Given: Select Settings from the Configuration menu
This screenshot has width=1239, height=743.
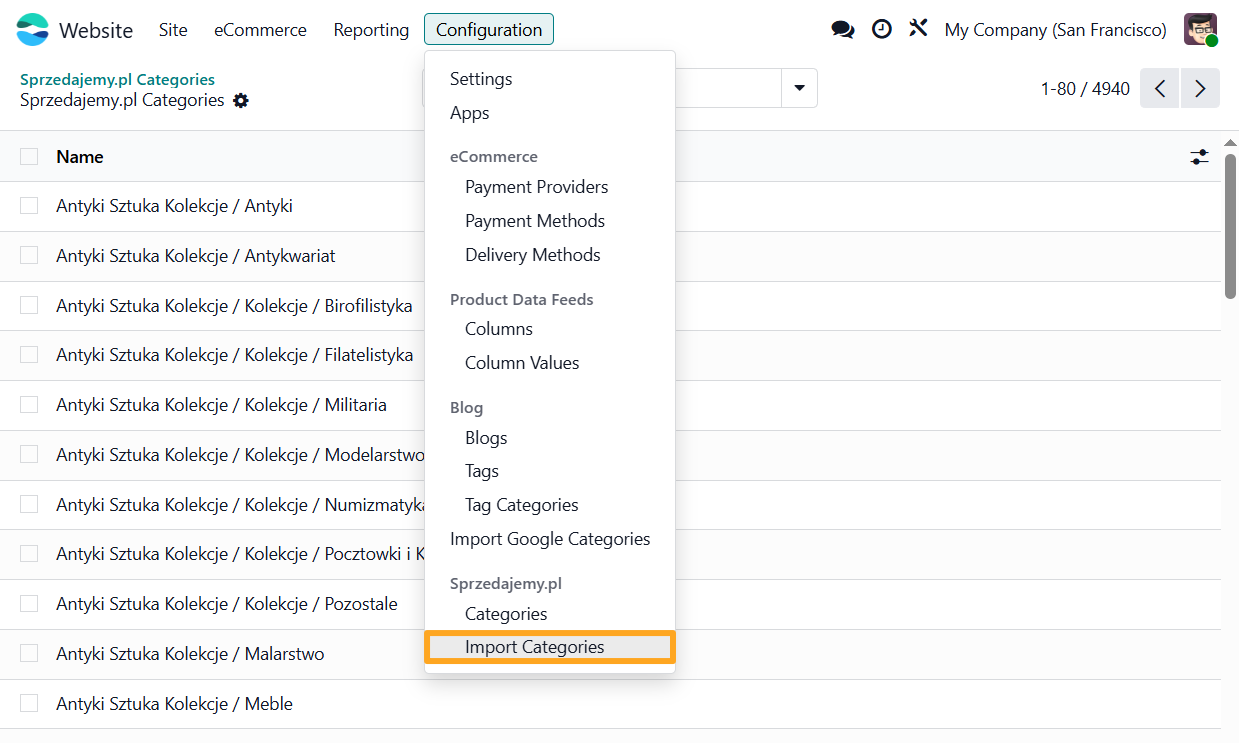Looking at the screenshot, I should click(x=550, y=79).
